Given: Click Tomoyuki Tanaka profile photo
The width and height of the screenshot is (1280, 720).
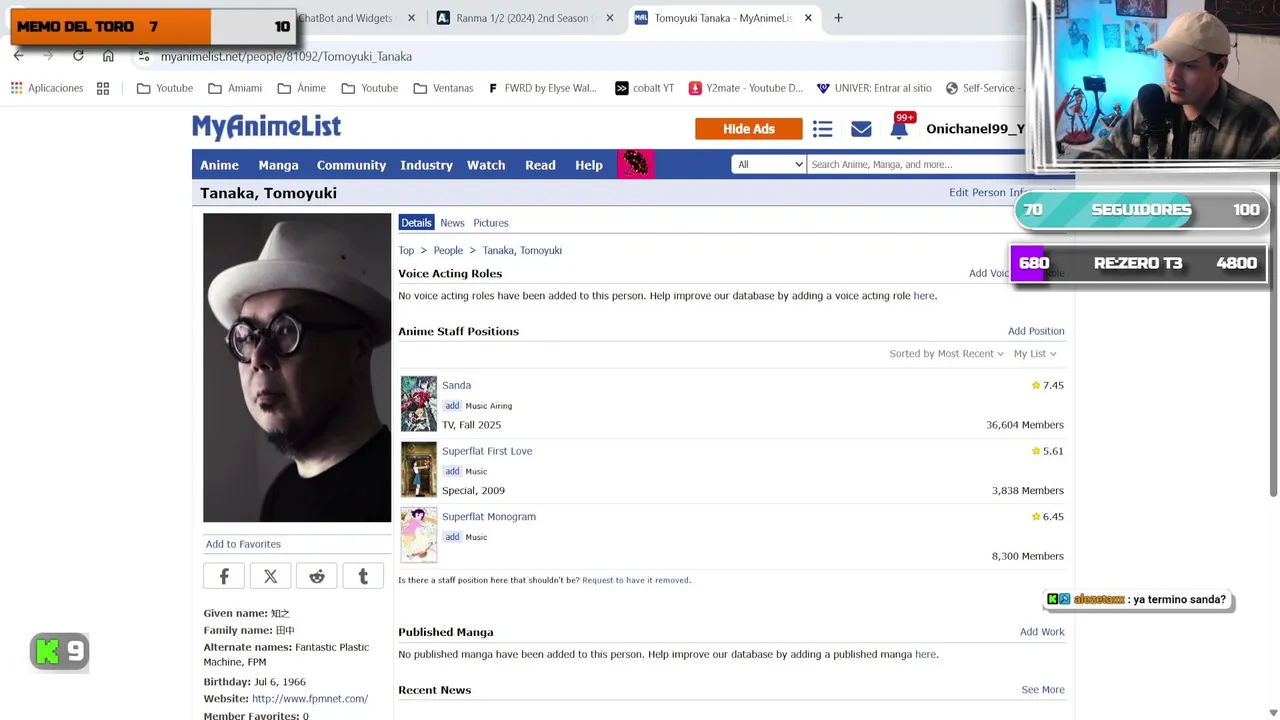Looking at the screenshot, I should pyautogui.click(x=297, y=368).
